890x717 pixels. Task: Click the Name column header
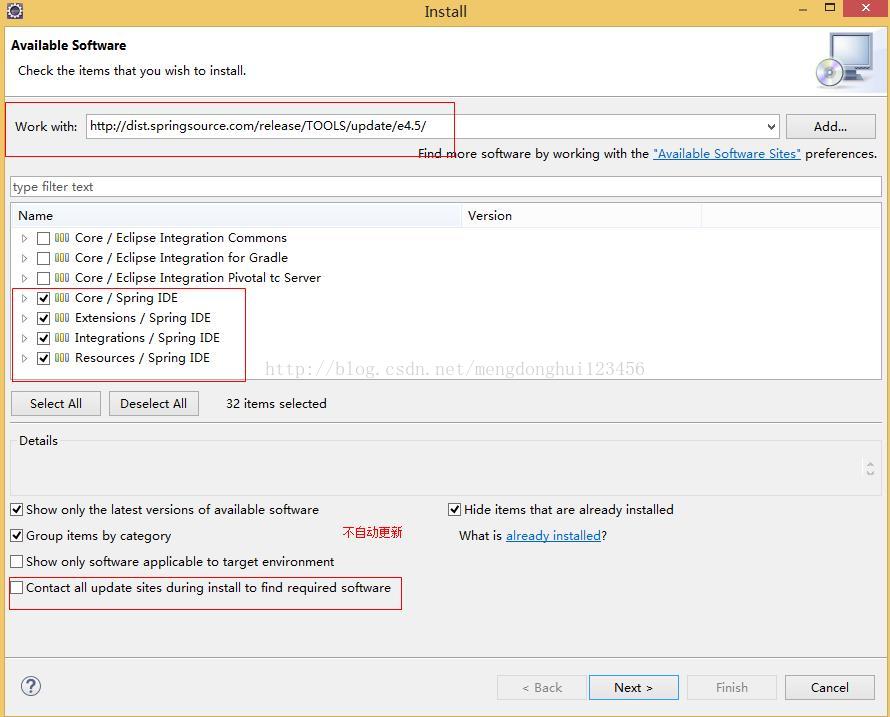[x=236, y=216]
